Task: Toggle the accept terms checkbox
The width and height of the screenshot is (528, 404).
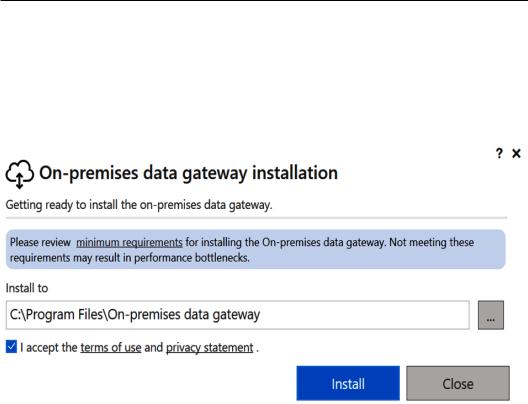Action: (x=11, y=347)
